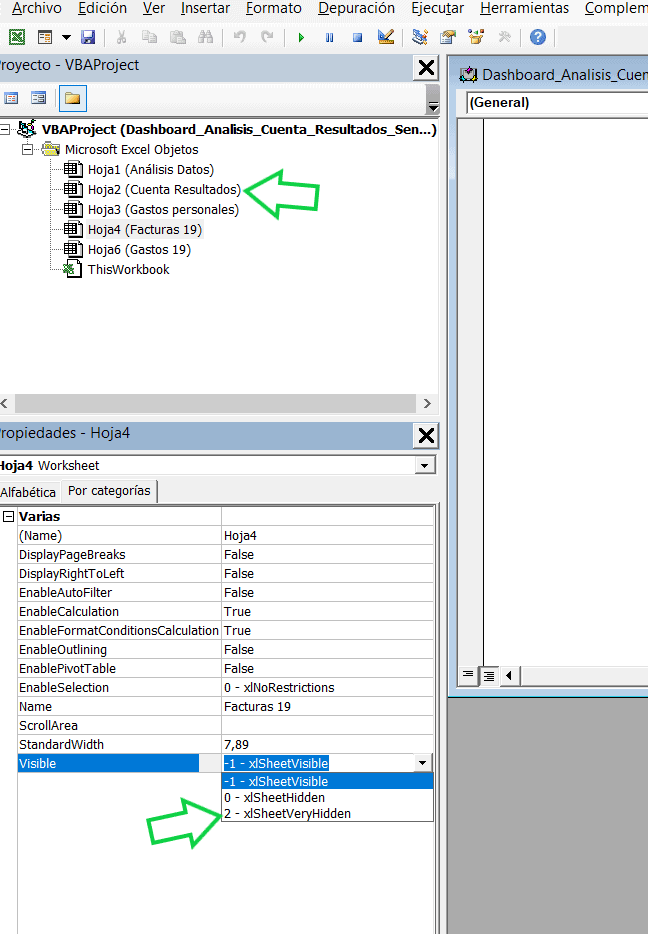
Task: Select the VBAProject root tree item
Action: (x=239, y=129)
